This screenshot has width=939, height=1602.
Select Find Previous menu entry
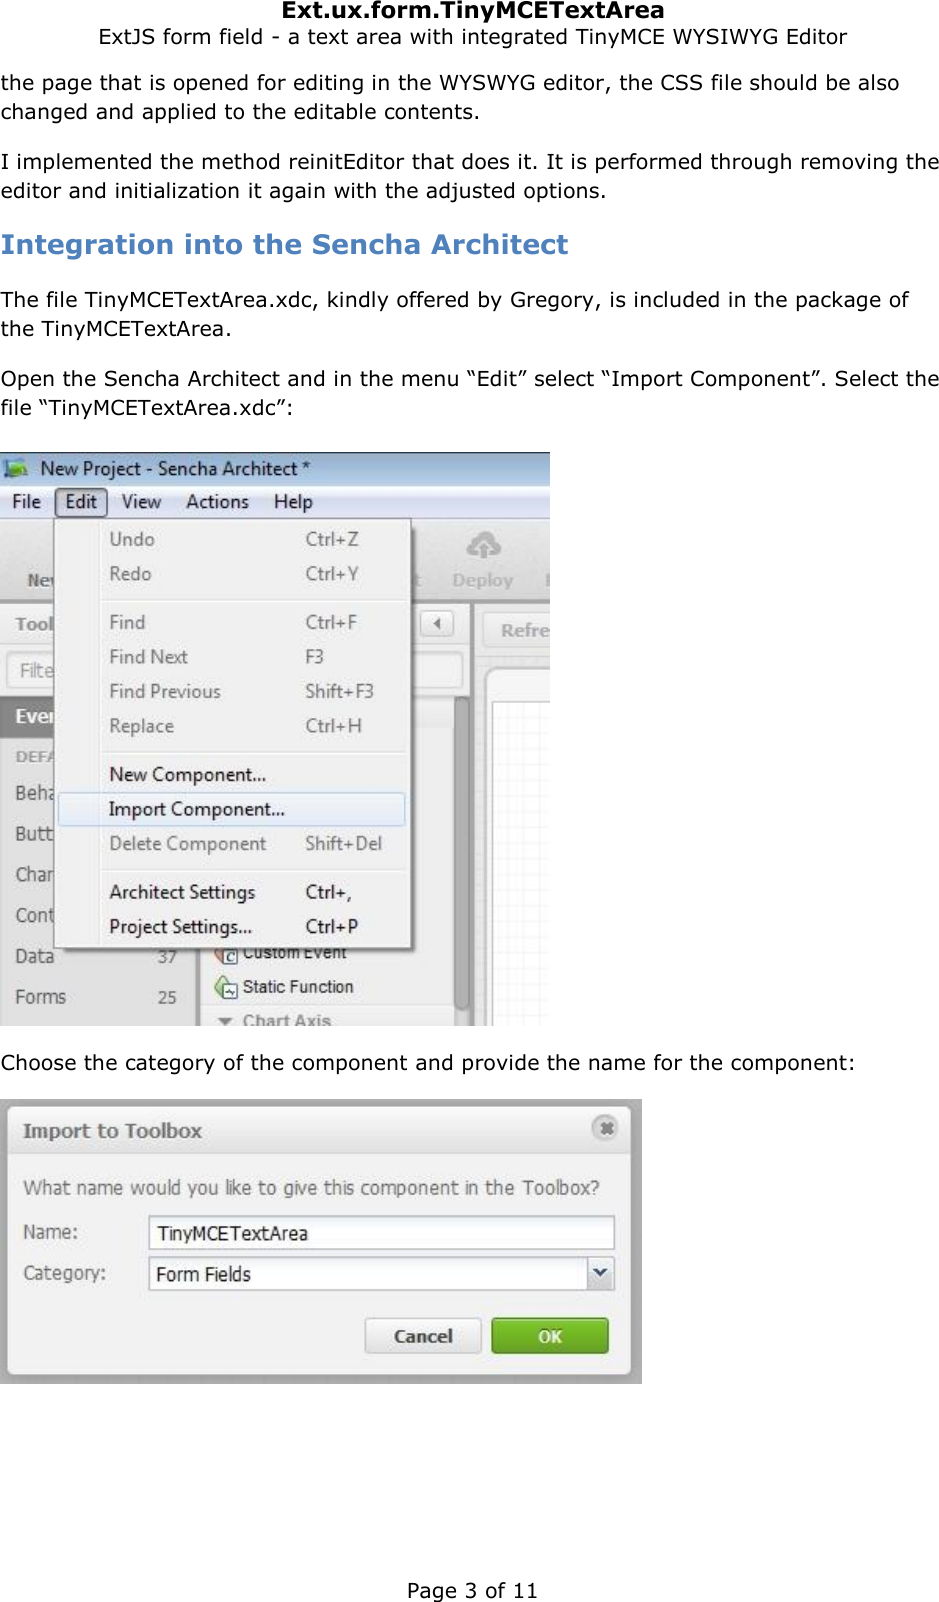tap(232, 691)
